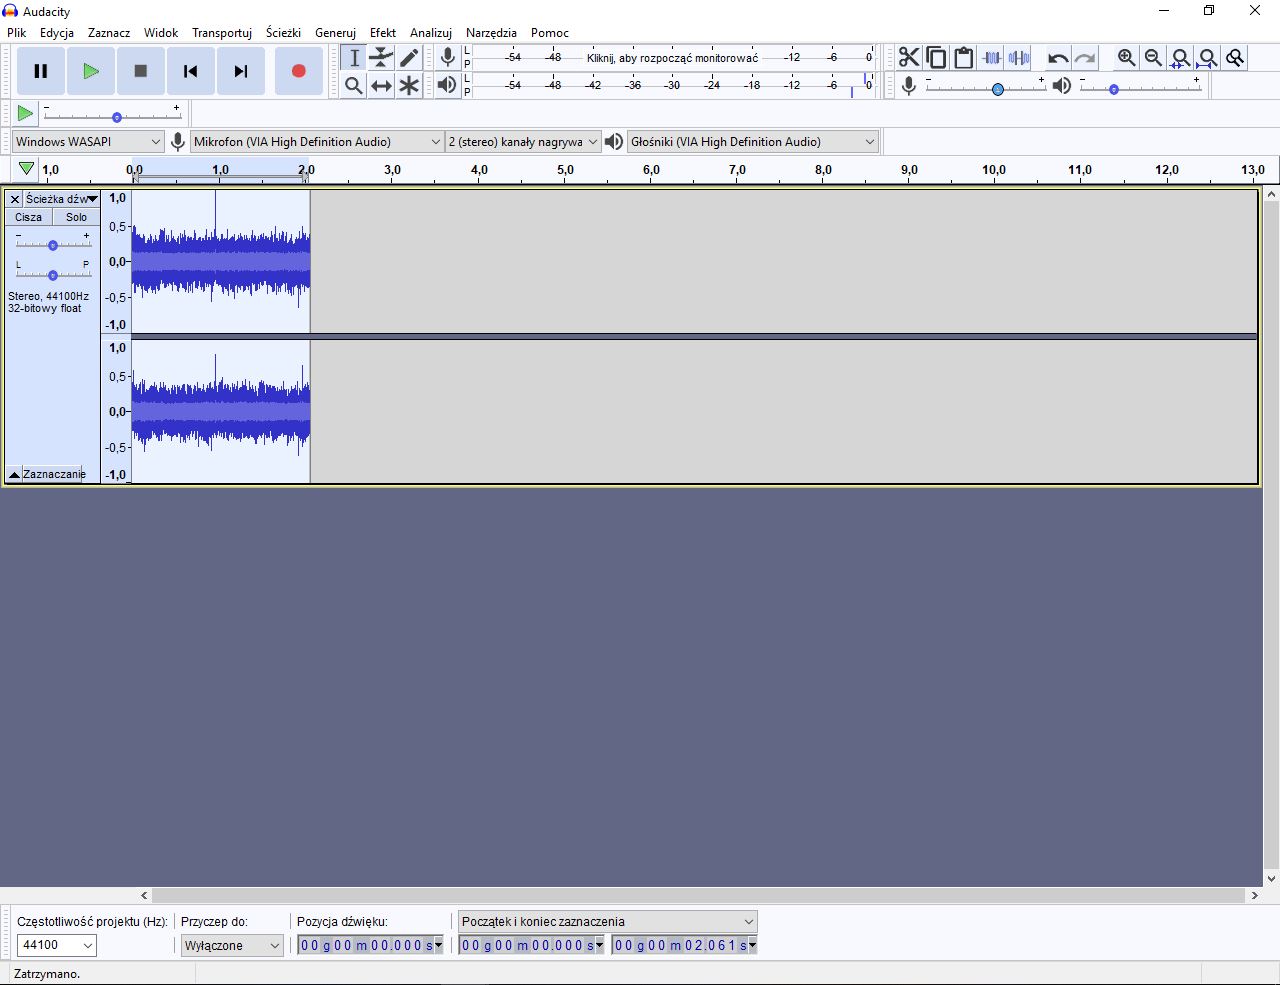1280x985 pixels.
Task: Select the Draw tool
Action: tap(409, 57)
